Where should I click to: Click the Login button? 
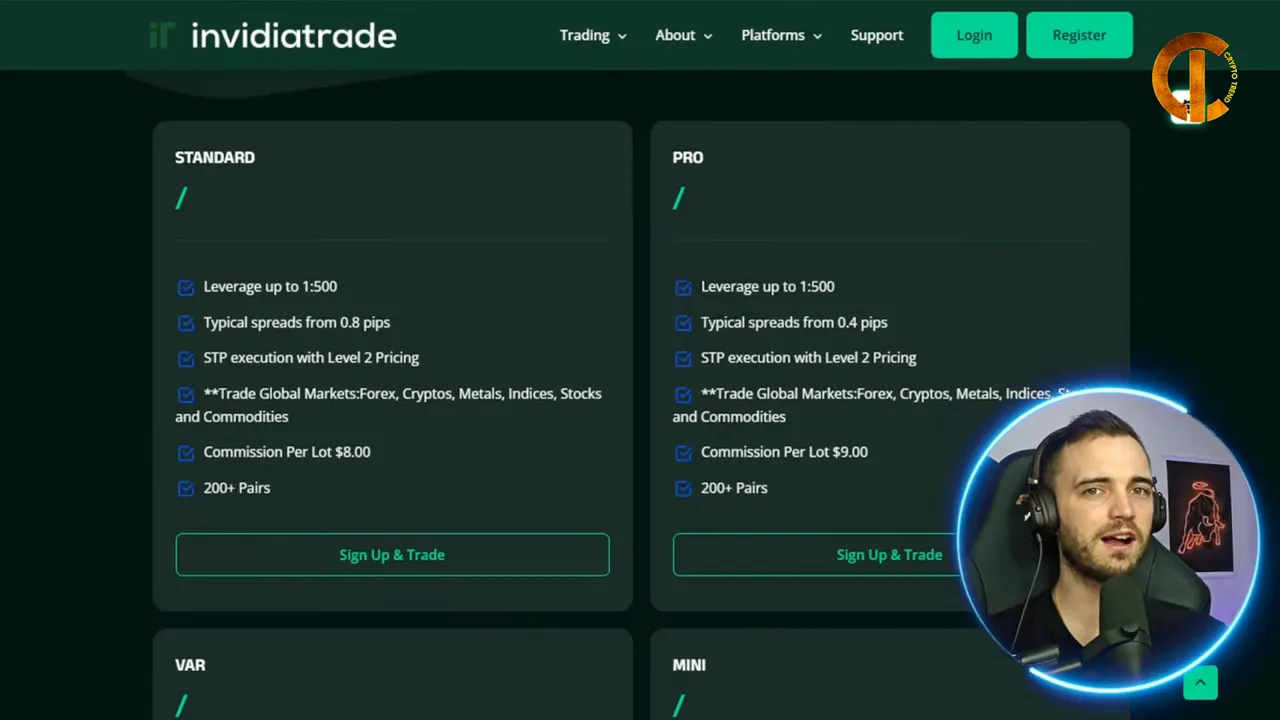pyautogui.click(x=974, y=35)
